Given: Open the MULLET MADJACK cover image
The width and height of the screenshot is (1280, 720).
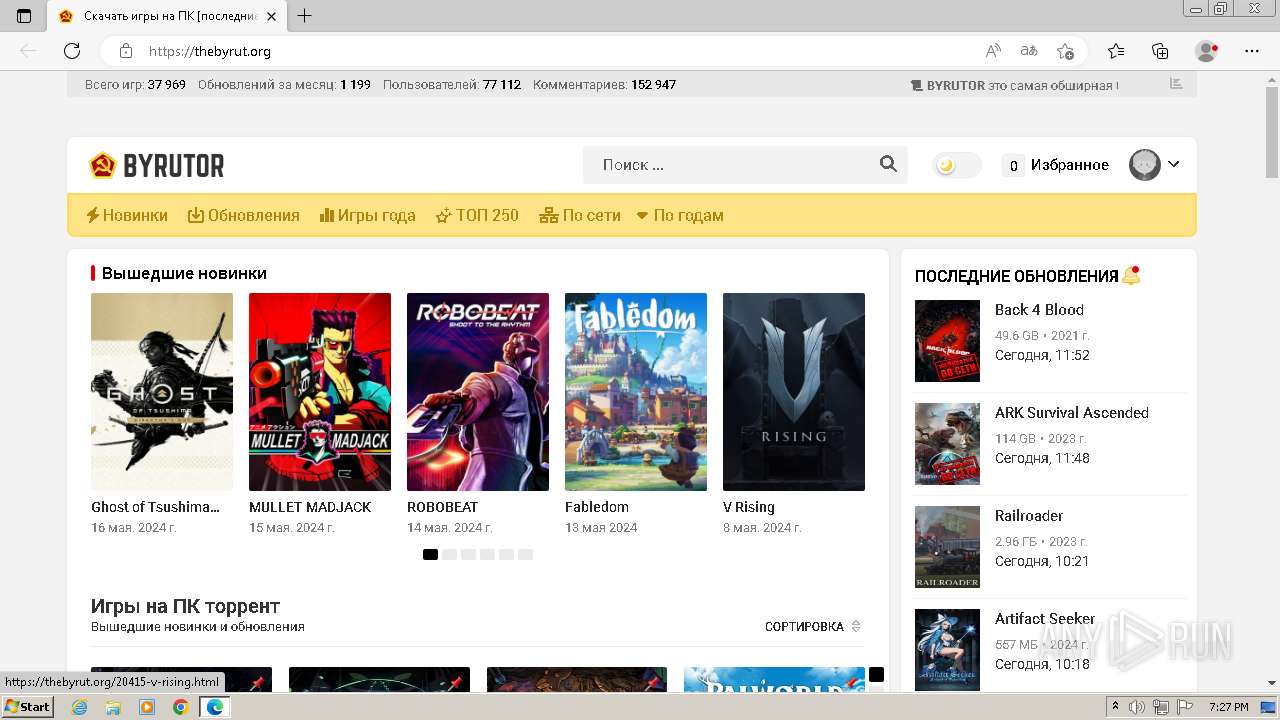Looking at the screenshot, I should coord(320,392).
